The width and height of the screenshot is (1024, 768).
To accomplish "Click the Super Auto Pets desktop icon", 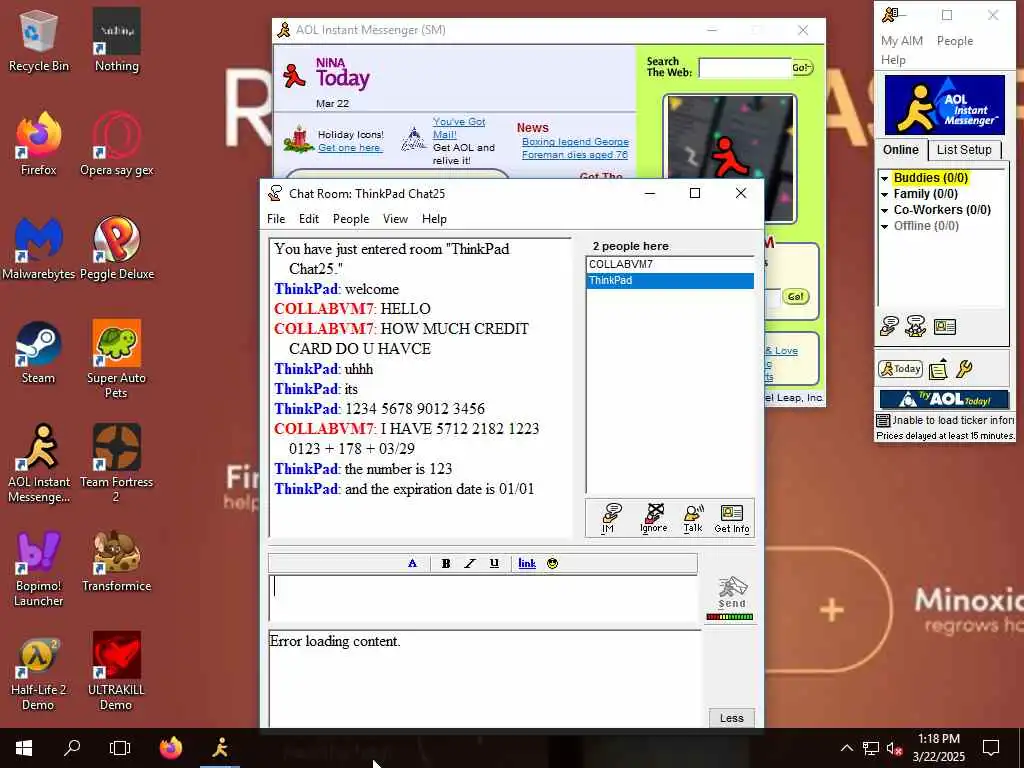I will pos(116,359).
